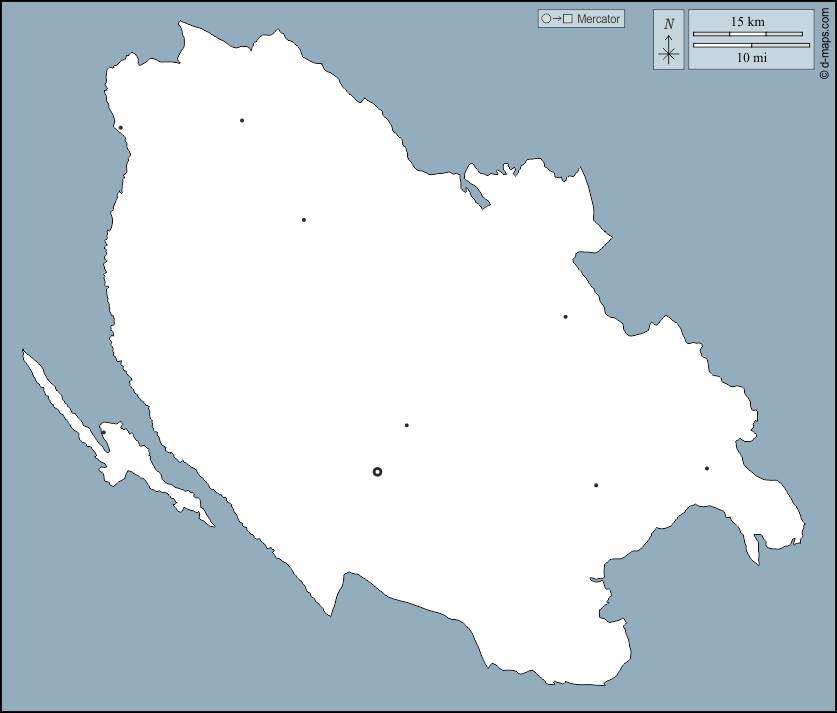
Task: Select the town dot on the northwest coast
Action: (x=120, y=127)
